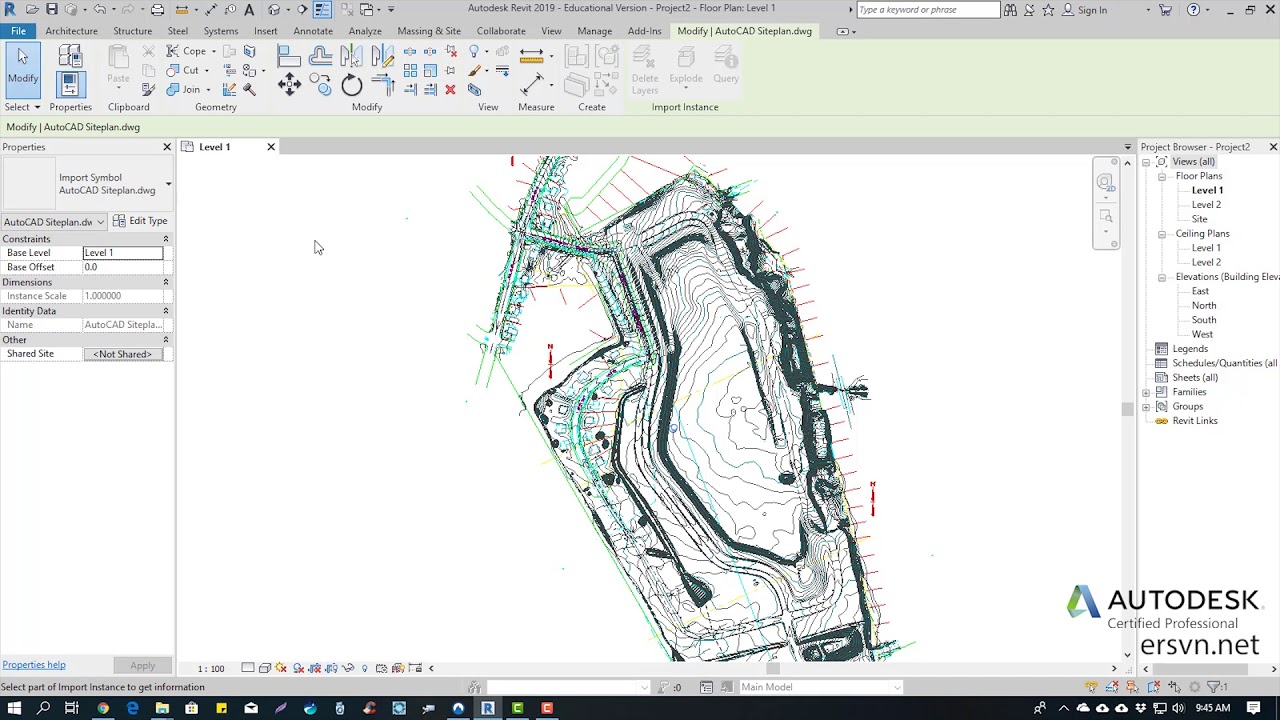Collapse the Constraints section in Properties
The height and width of the screenshot is (720, 1280).
(166, 239)
